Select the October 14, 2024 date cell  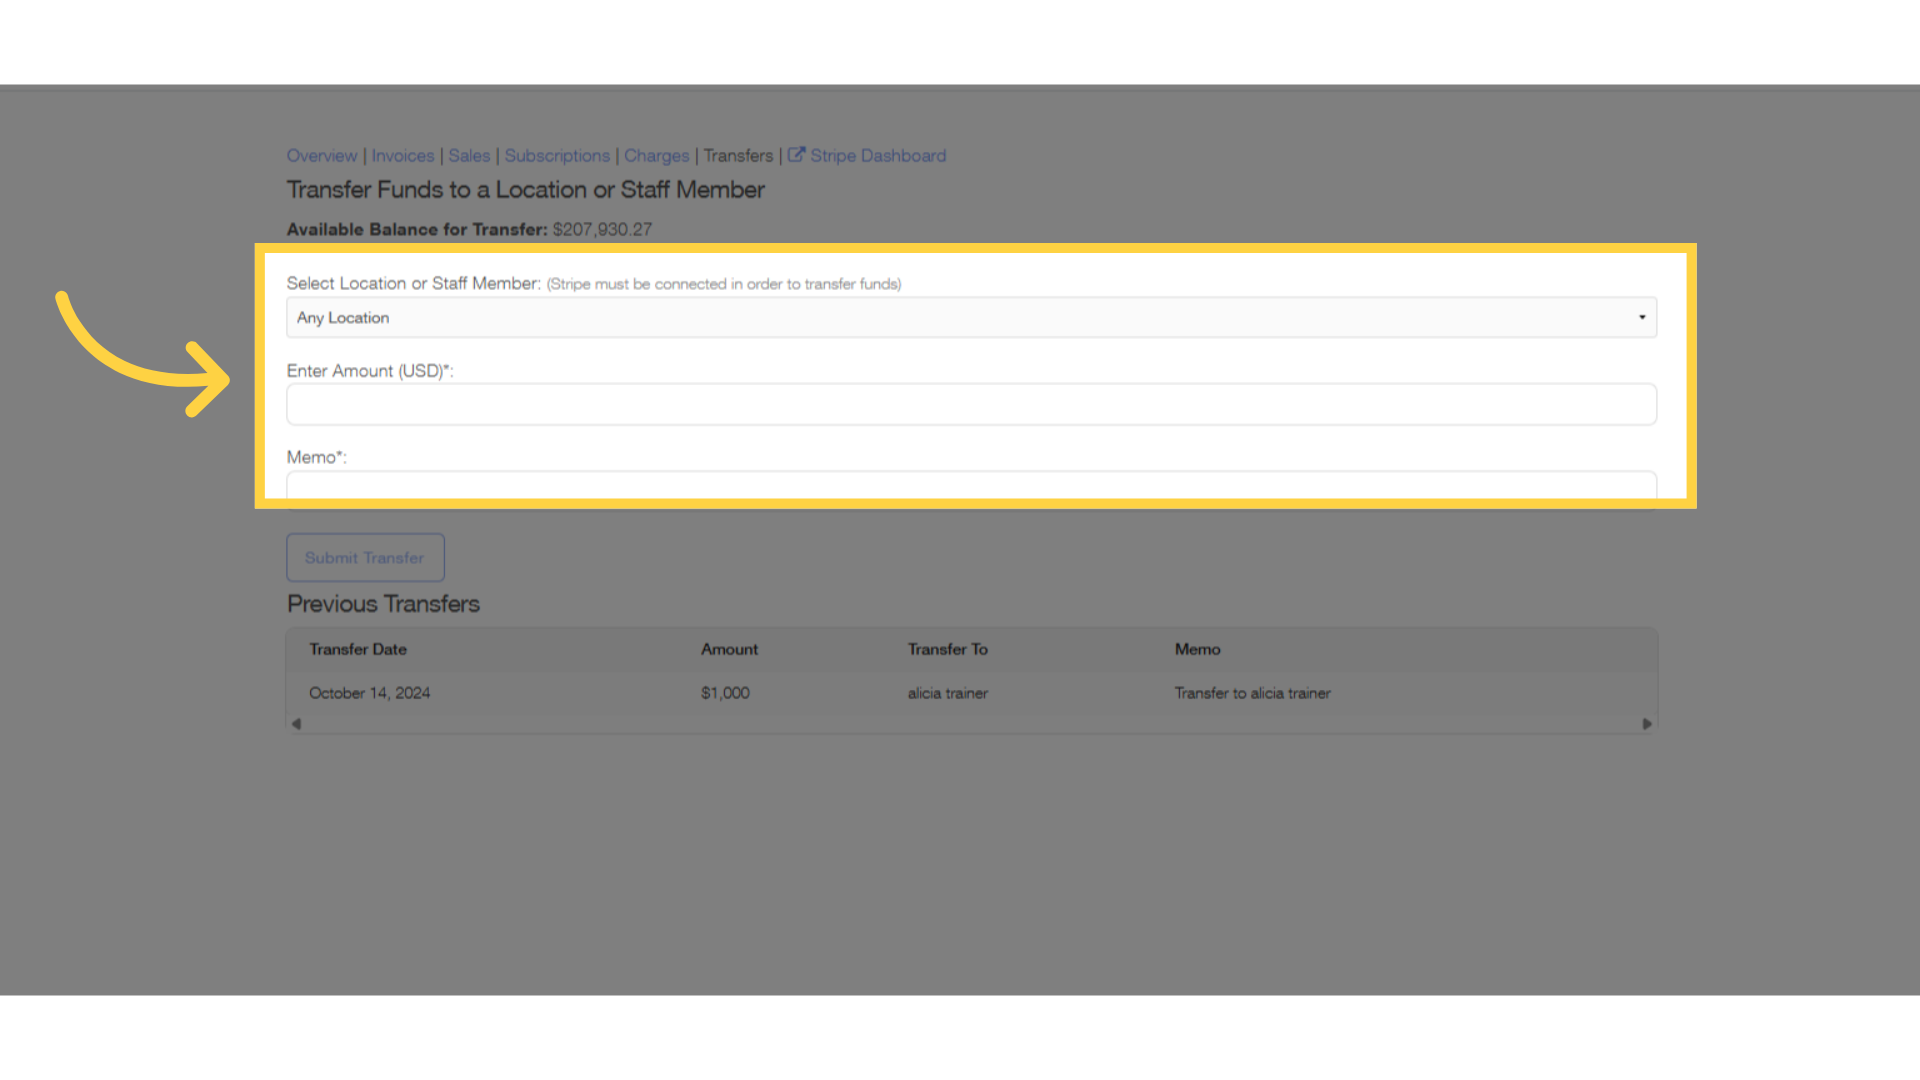(369, 693)
